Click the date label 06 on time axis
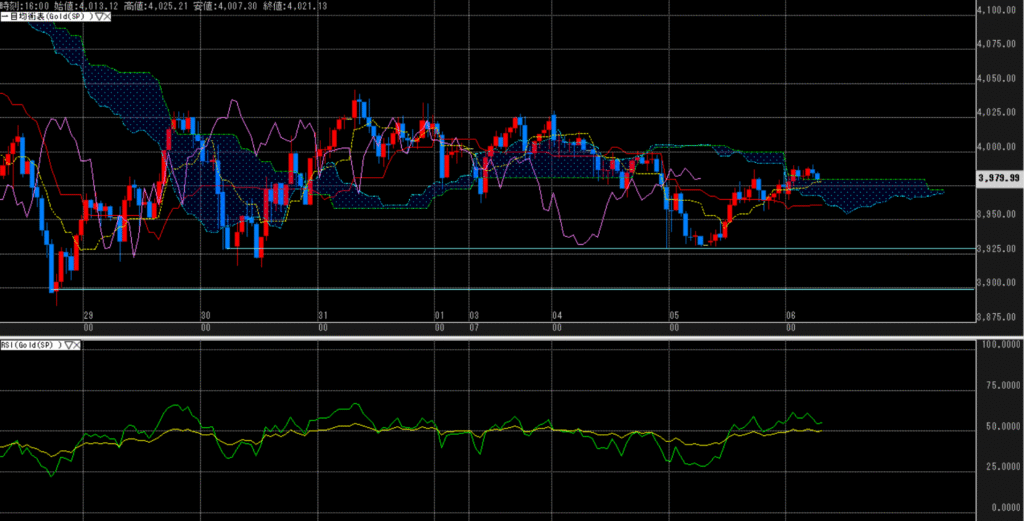This screenshot has height=521, width=1024. tap(789, 315)
